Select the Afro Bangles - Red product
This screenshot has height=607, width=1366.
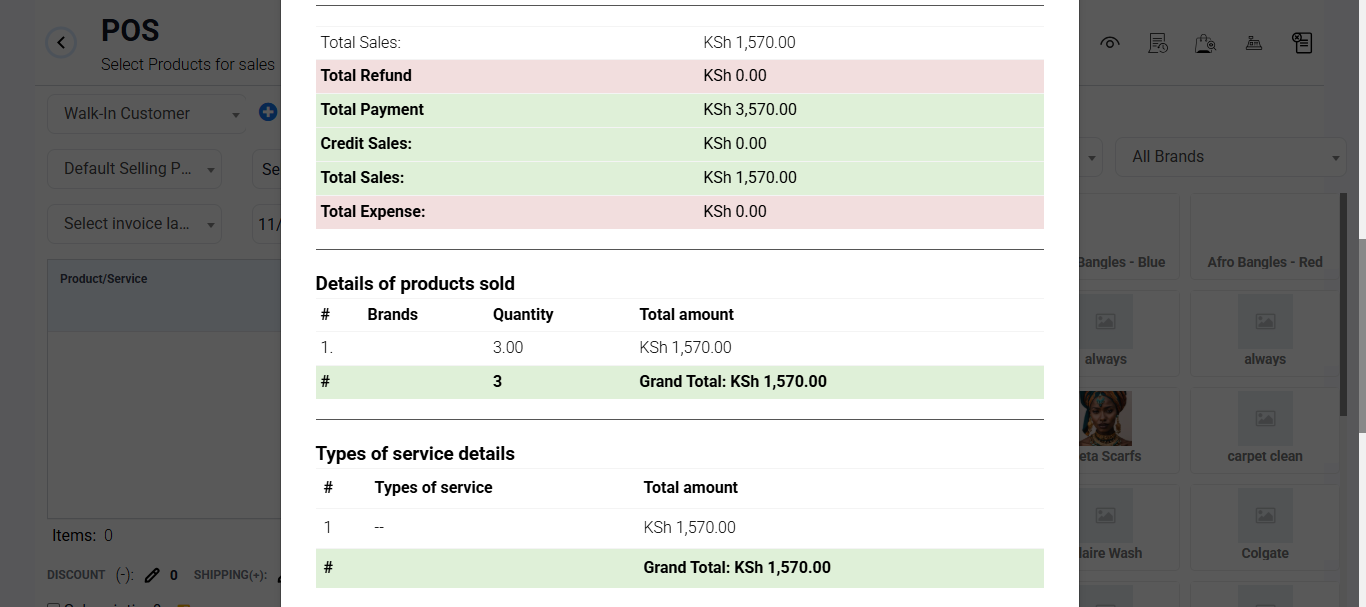coord(1265,236)
